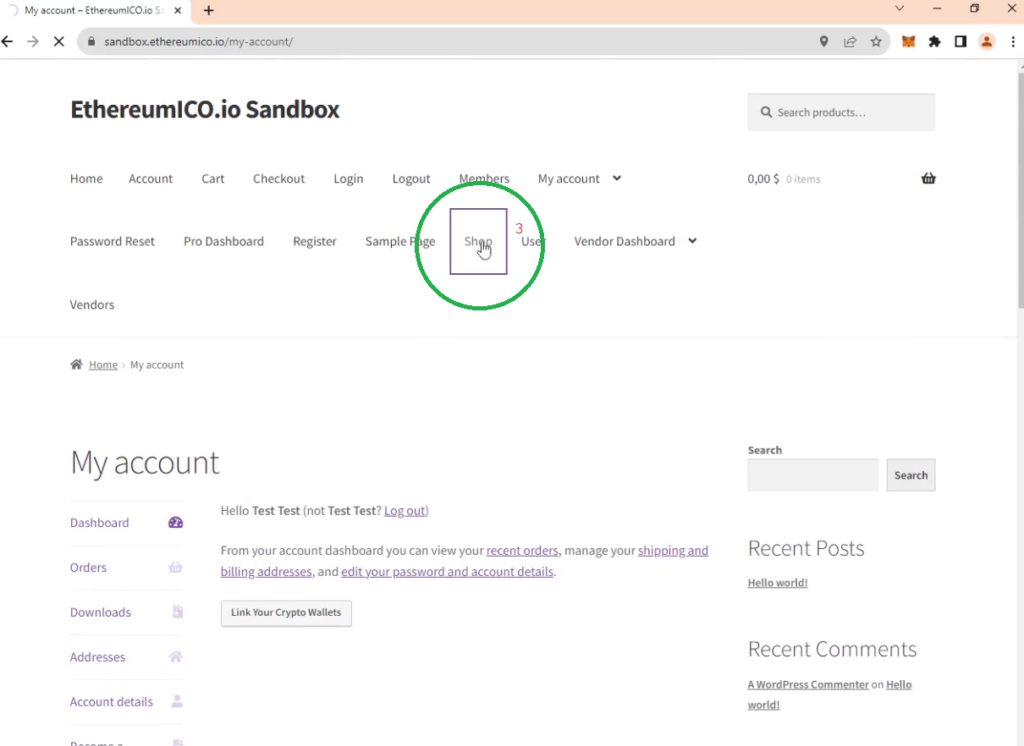
Task: Open a new browser tab
Action: coord(208,10)
